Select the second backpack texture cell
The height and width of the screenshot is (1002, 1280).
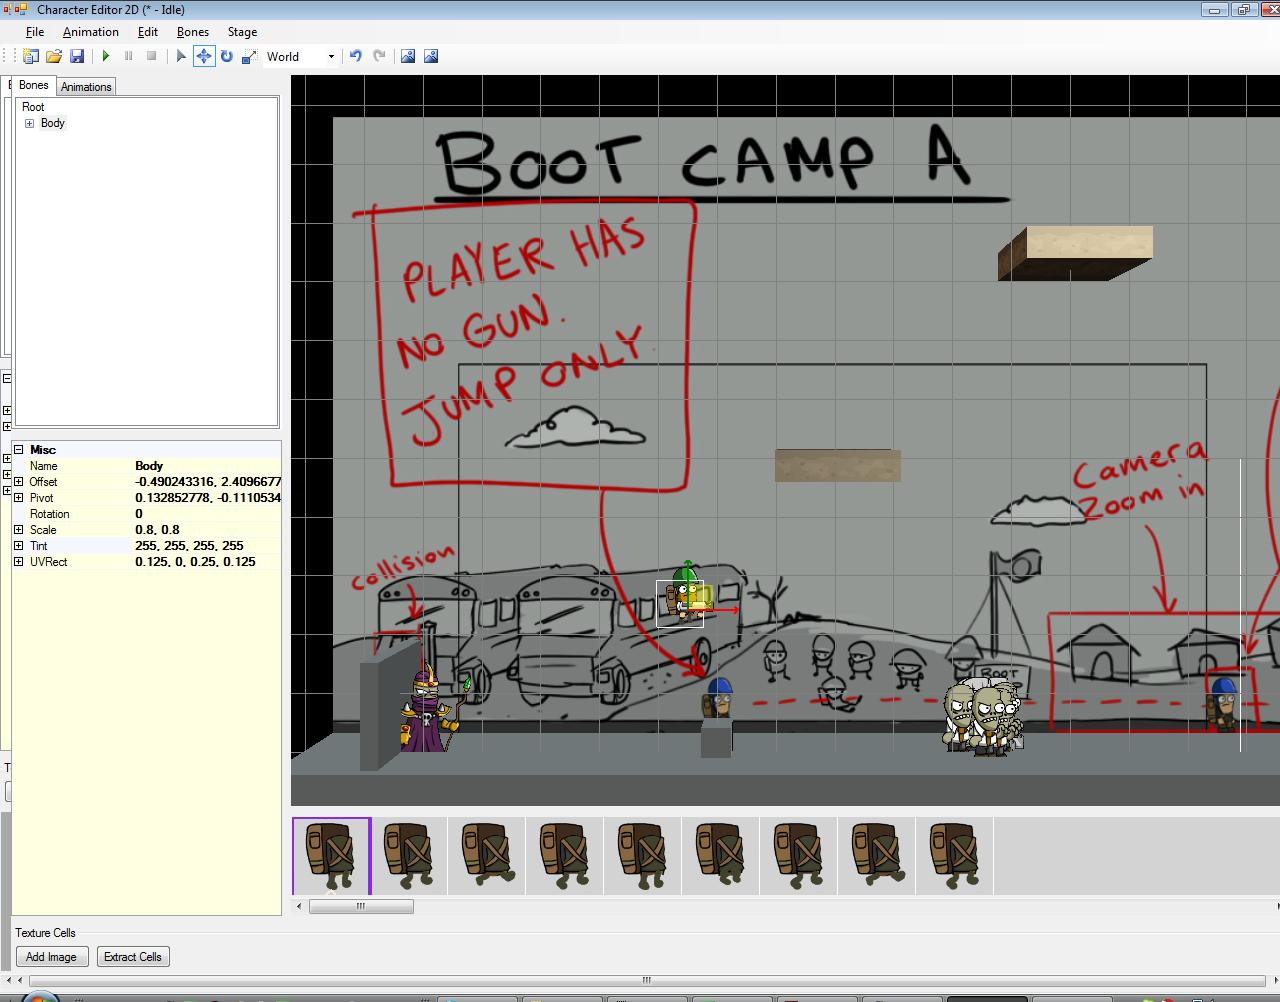tap(409, 856)
